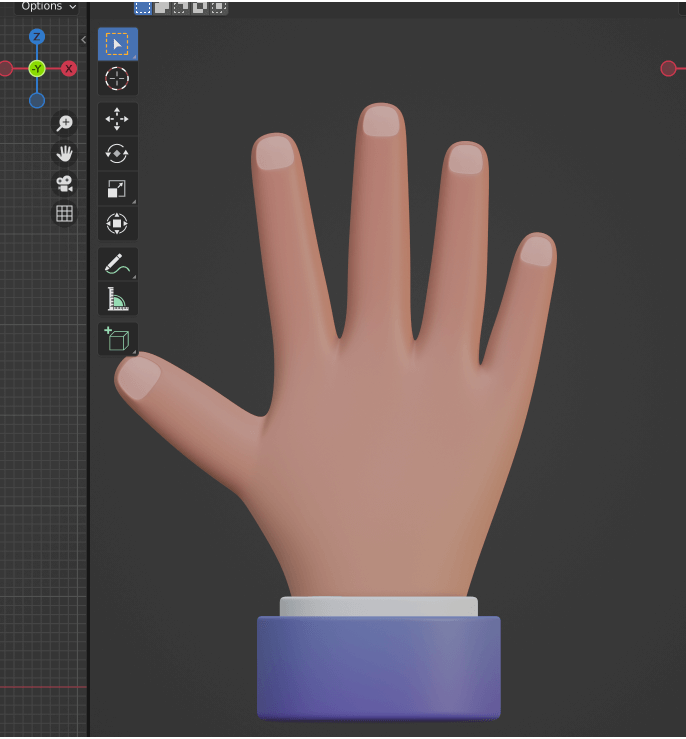Click the unlabeled blue circle below -Y
Screen dimensions: 686x739
tap(37, 100)
